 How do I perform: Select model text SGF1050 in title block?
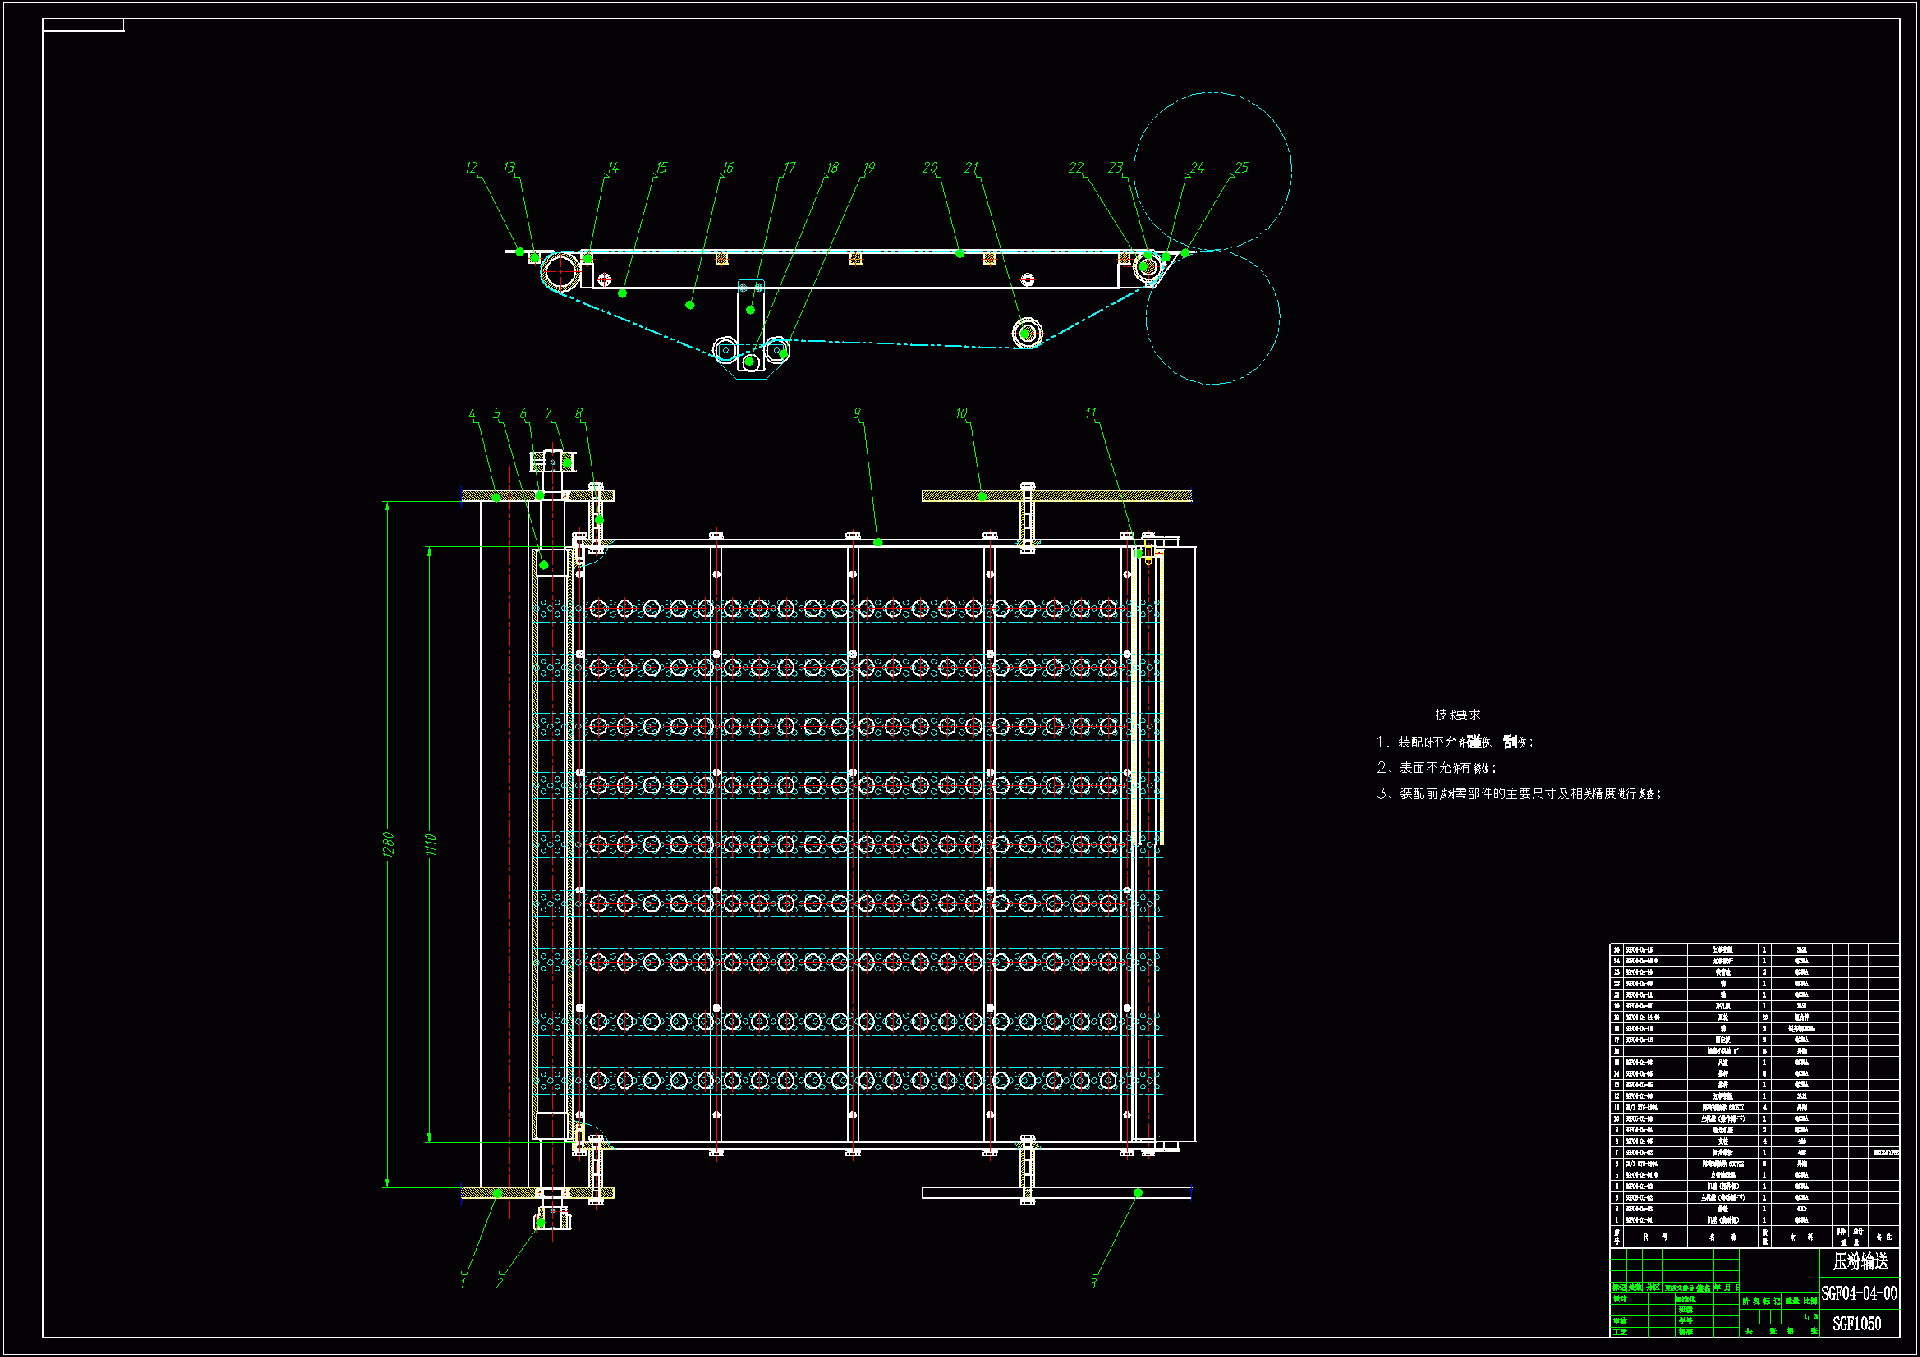[x=1856, y=1323]
